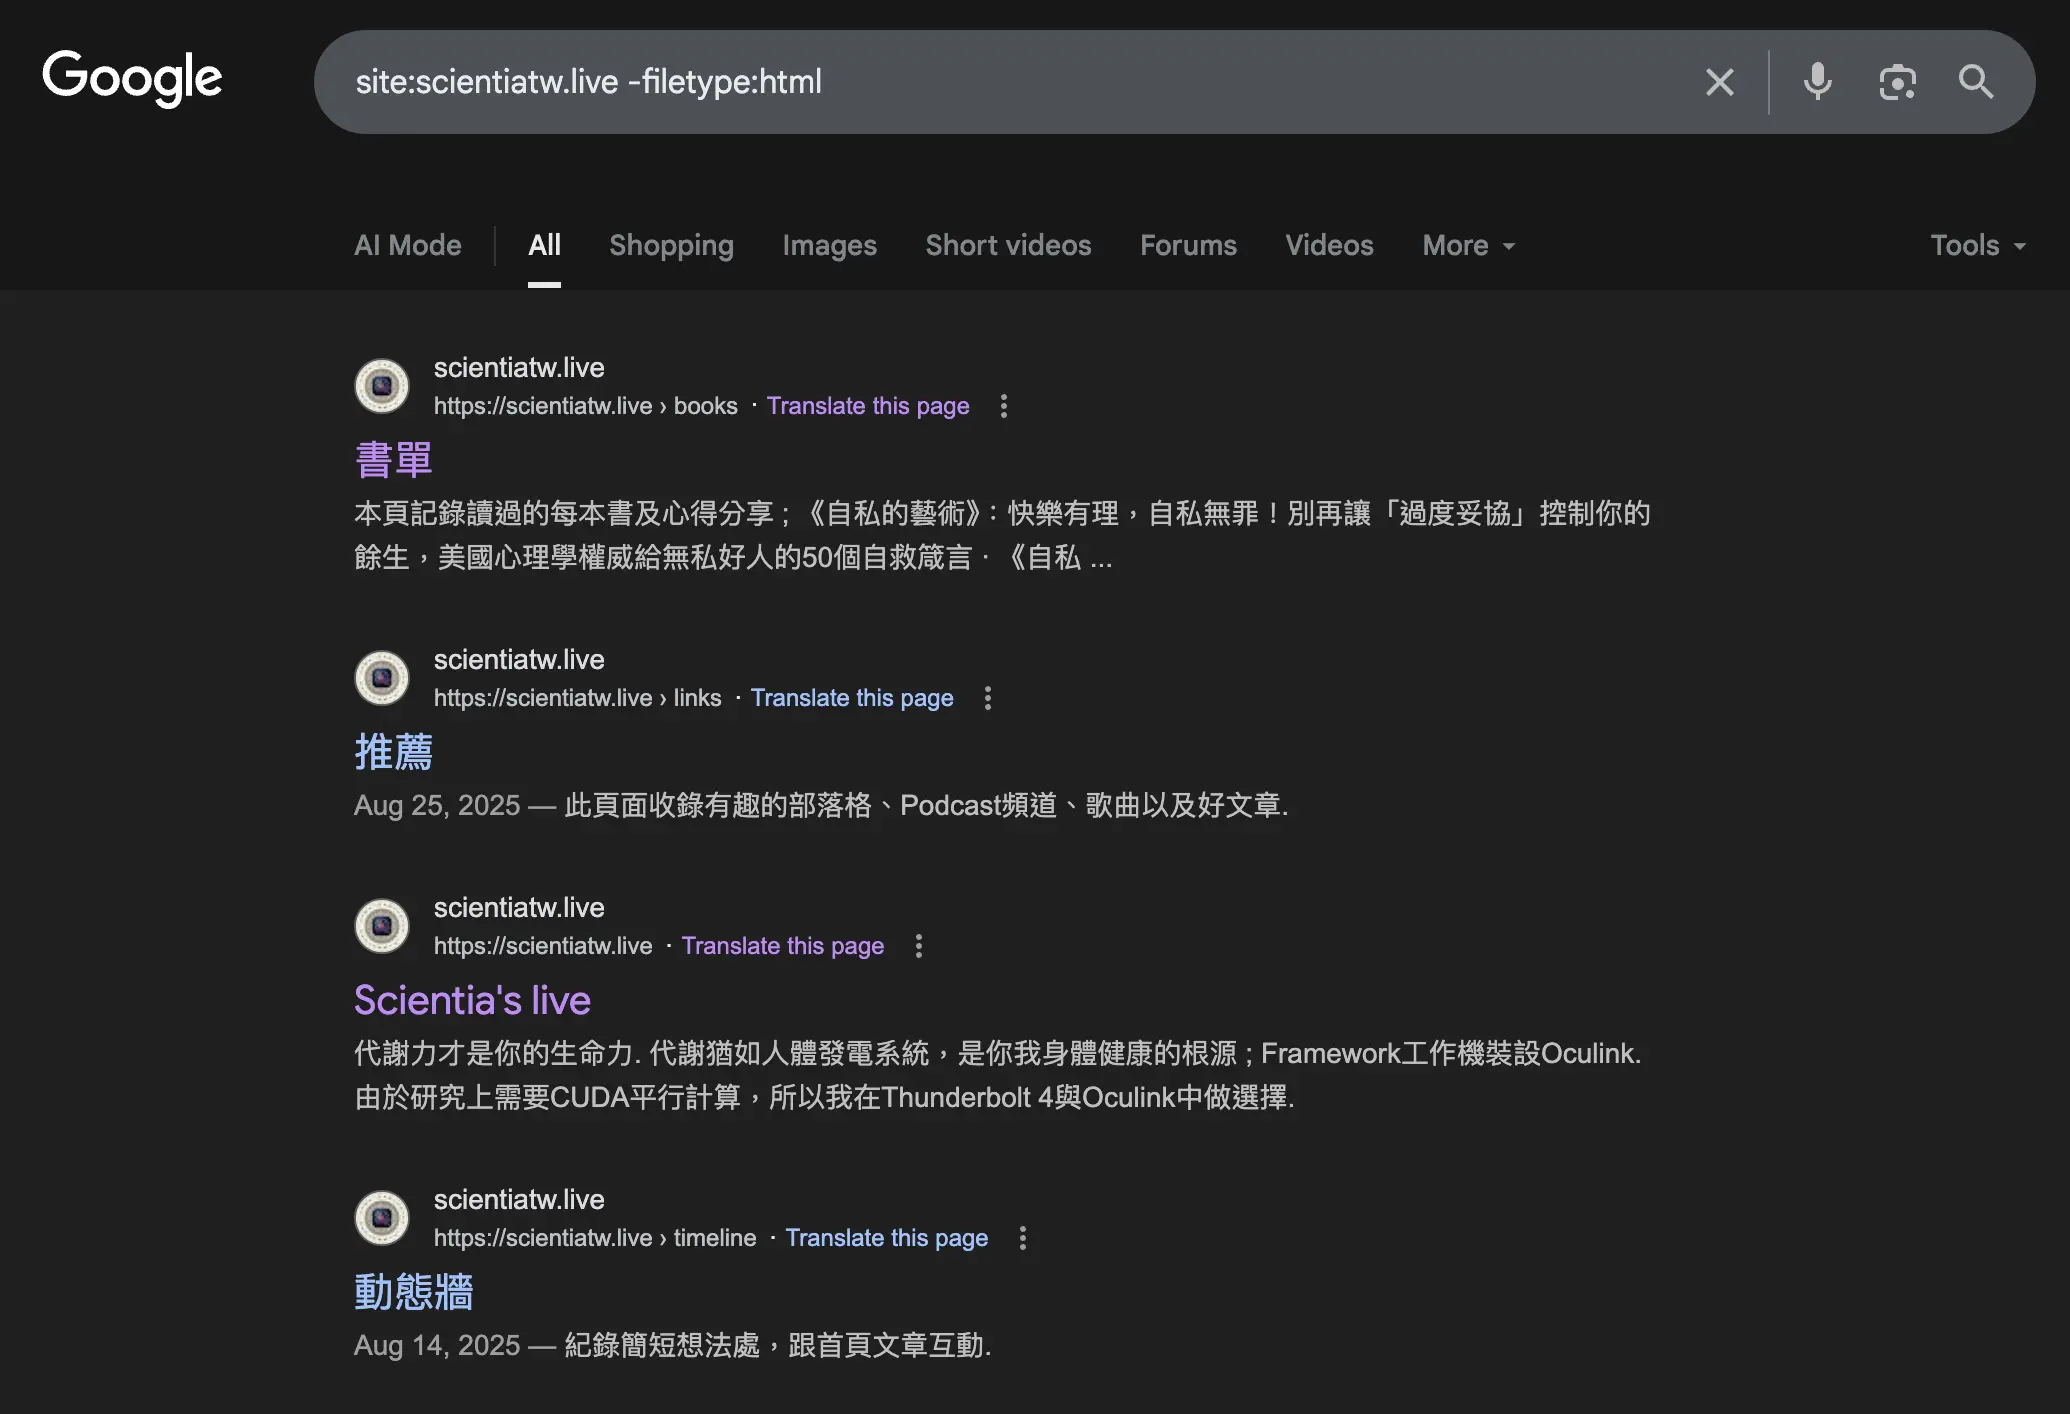Switch to the Images tab

pos(829,246)
